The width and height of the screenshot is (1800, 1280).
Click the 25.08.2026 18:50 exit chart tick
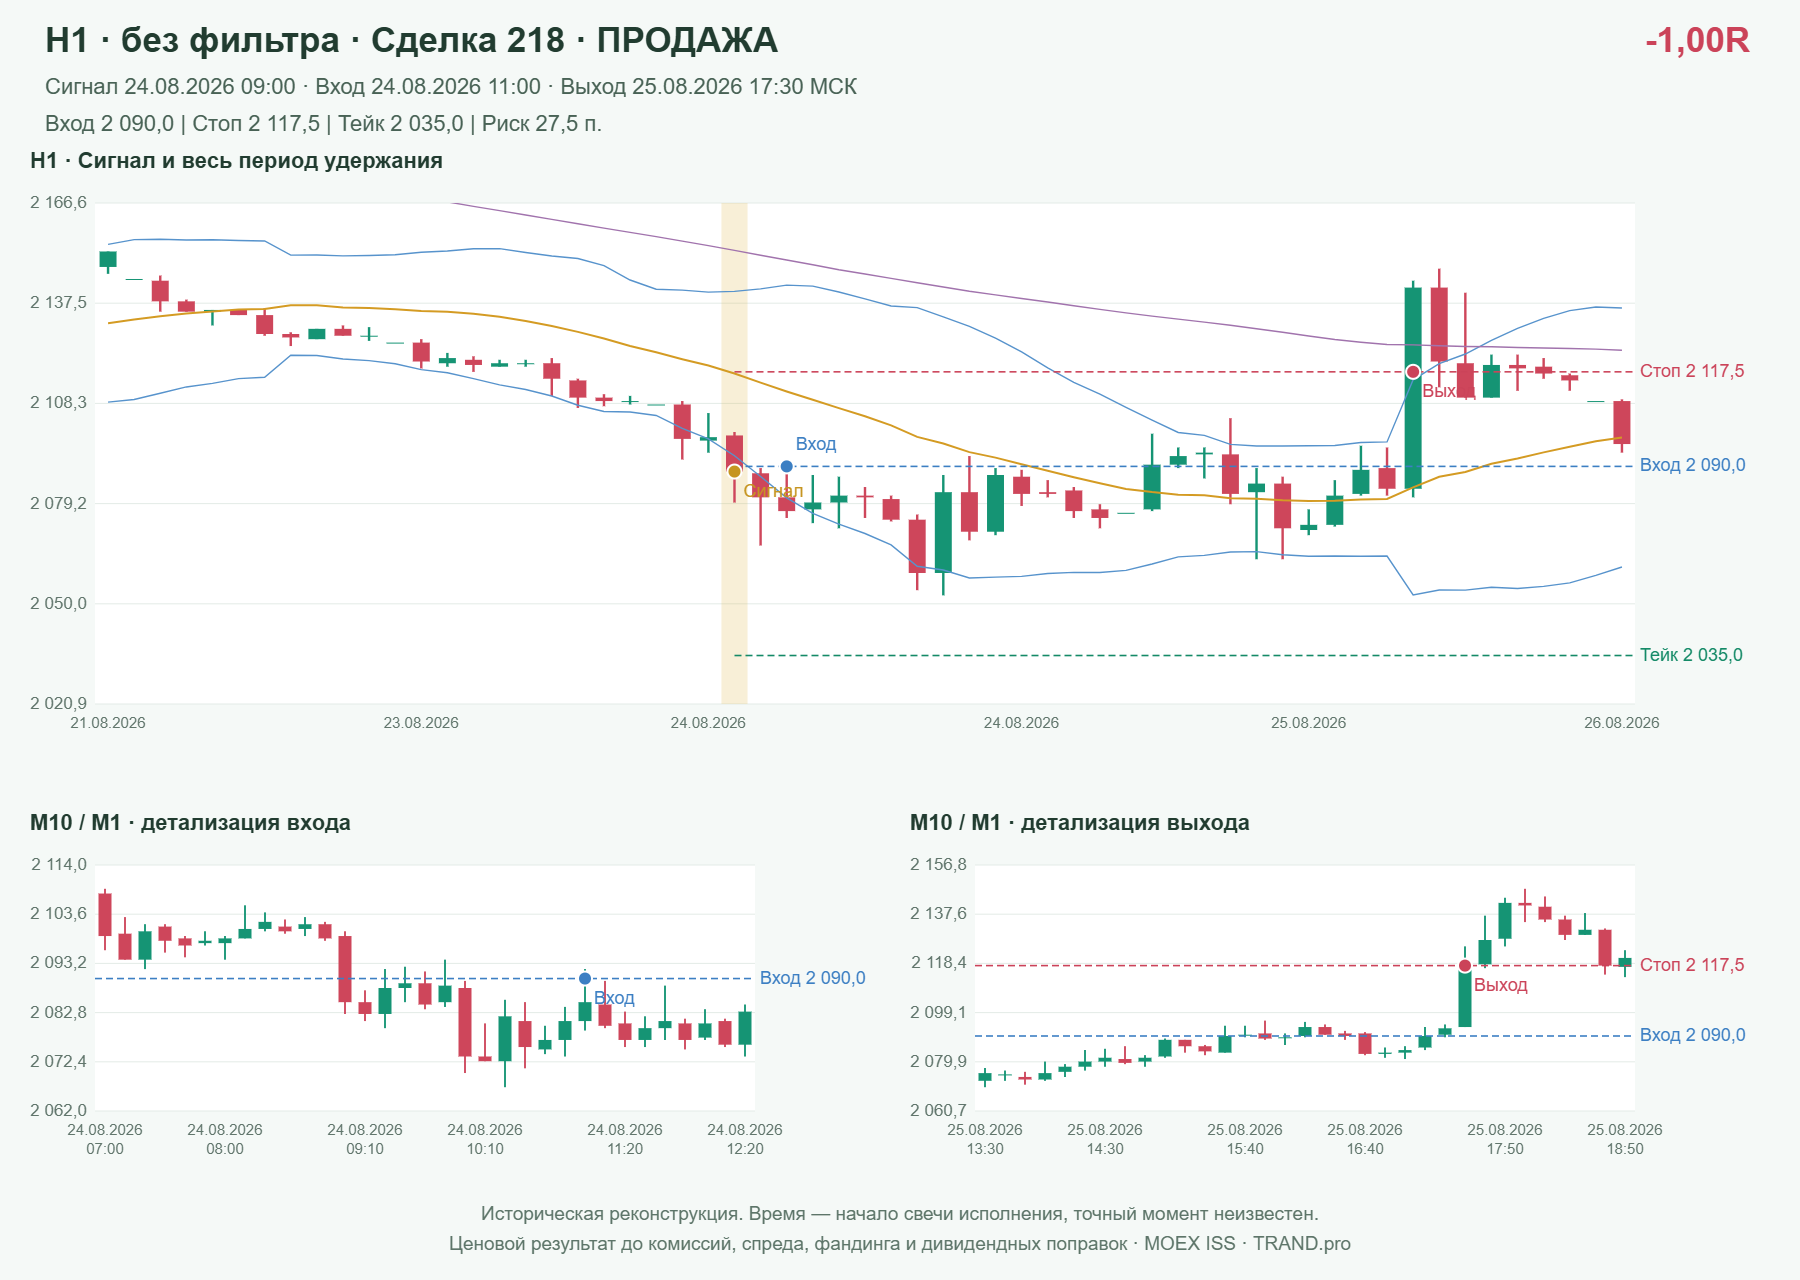[x=1625, y=1139]
